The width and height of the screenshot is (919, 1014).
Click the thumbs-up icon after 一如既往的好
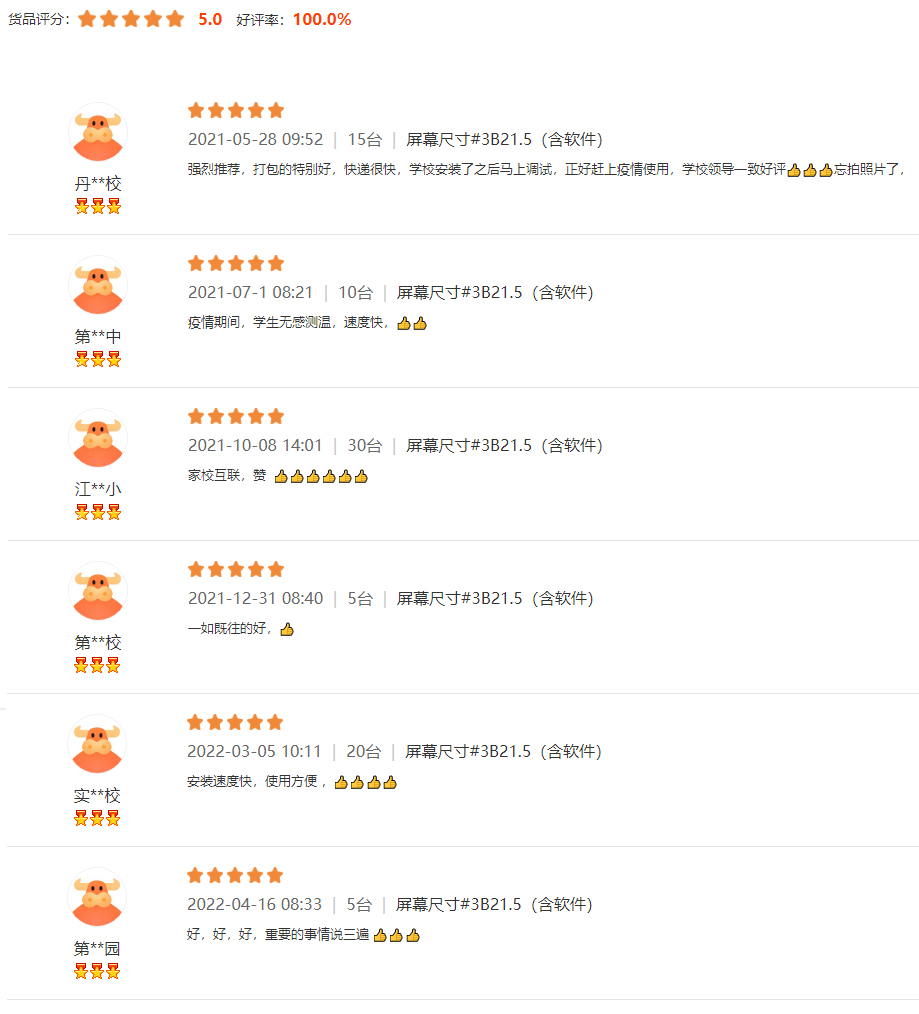coord(287,630)
